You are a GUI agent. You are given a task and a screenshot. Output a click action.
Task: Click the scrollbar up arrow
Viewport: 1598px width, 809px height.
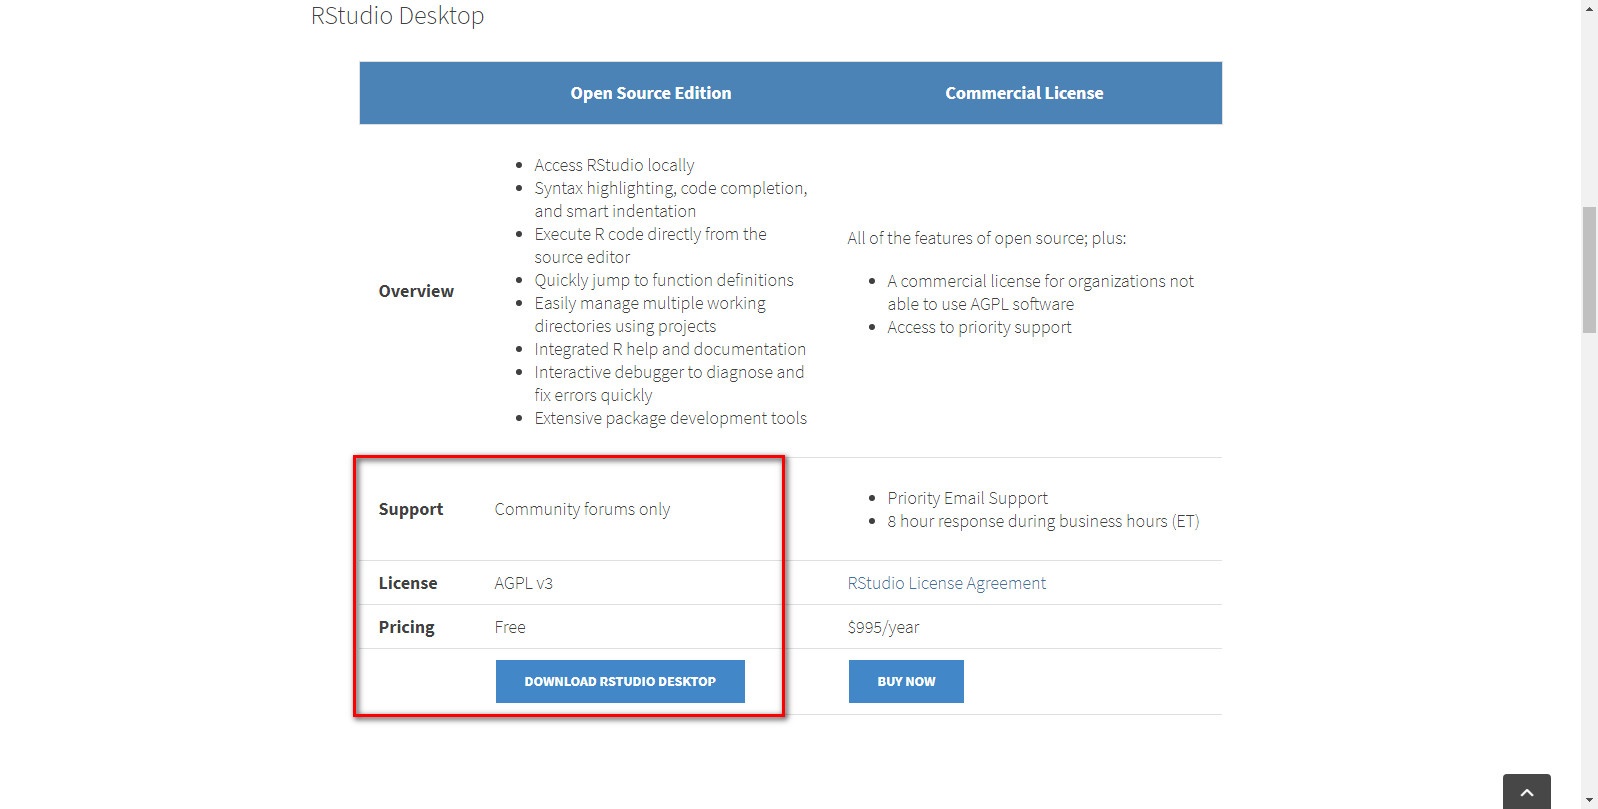tap(1589, 7)
